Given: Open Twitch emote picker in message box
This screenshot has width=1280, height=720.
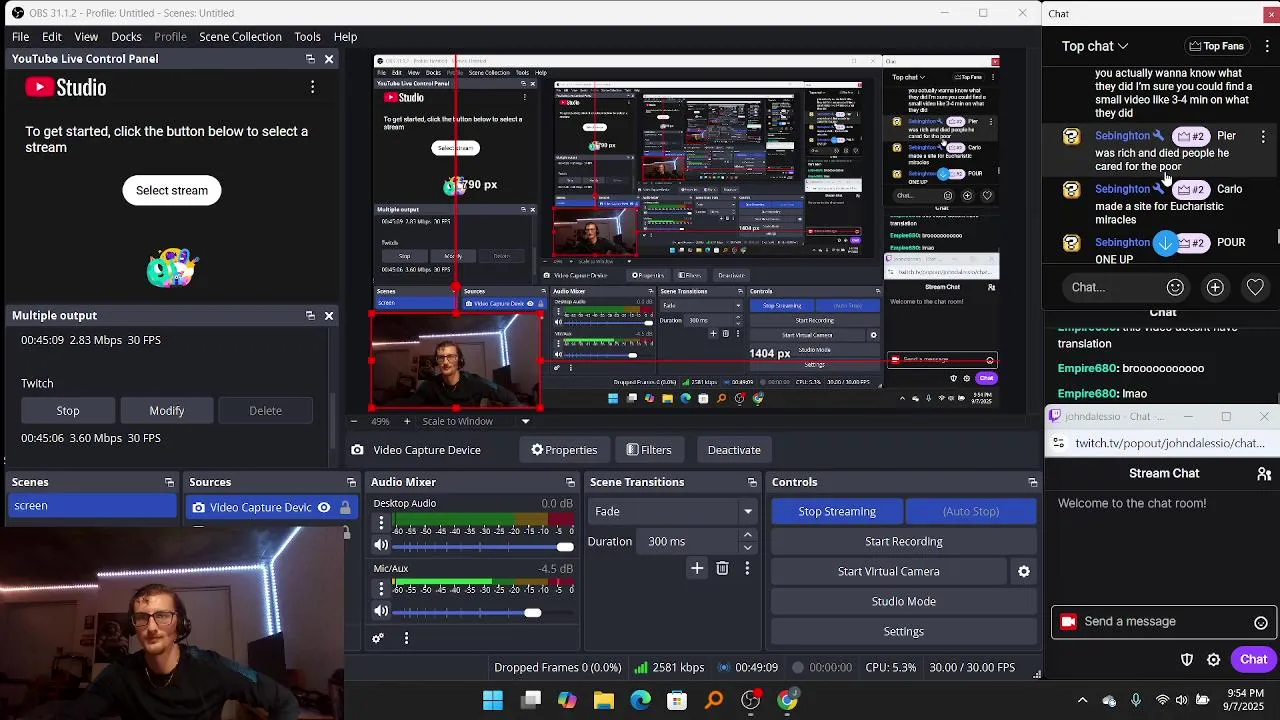Looking at the screenshot, I should point(1261,622).
